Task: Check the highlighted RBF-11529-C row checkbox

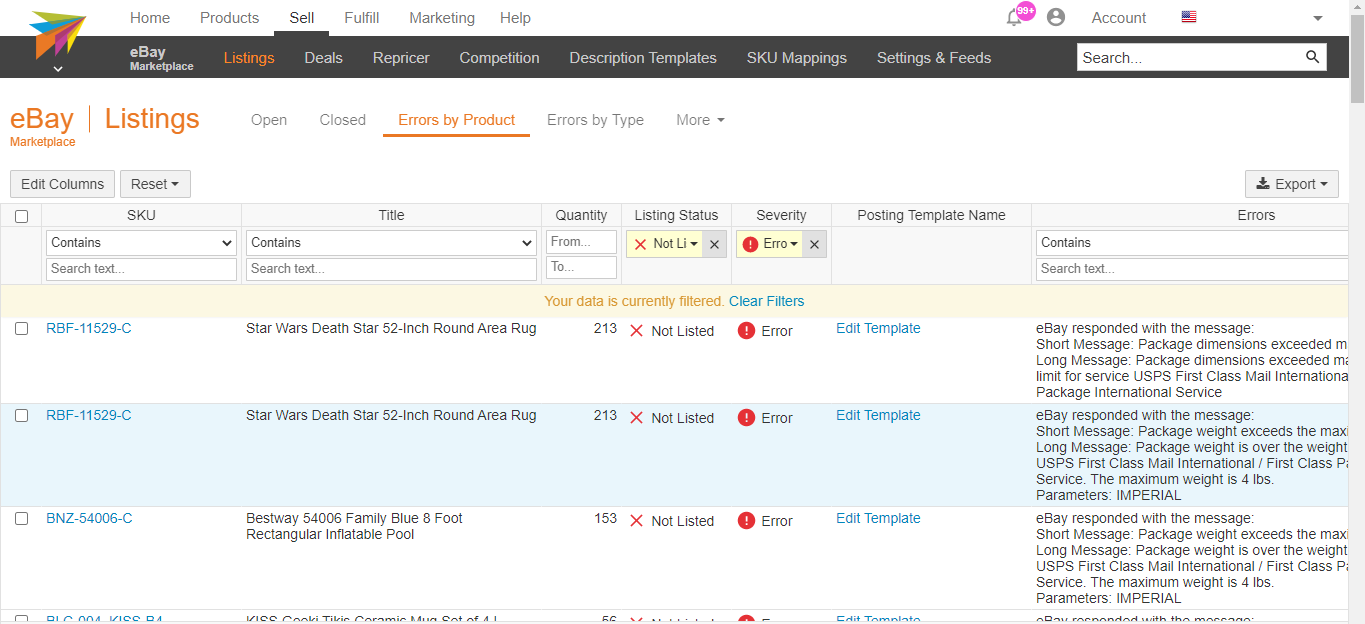Action: coord(21,415)
